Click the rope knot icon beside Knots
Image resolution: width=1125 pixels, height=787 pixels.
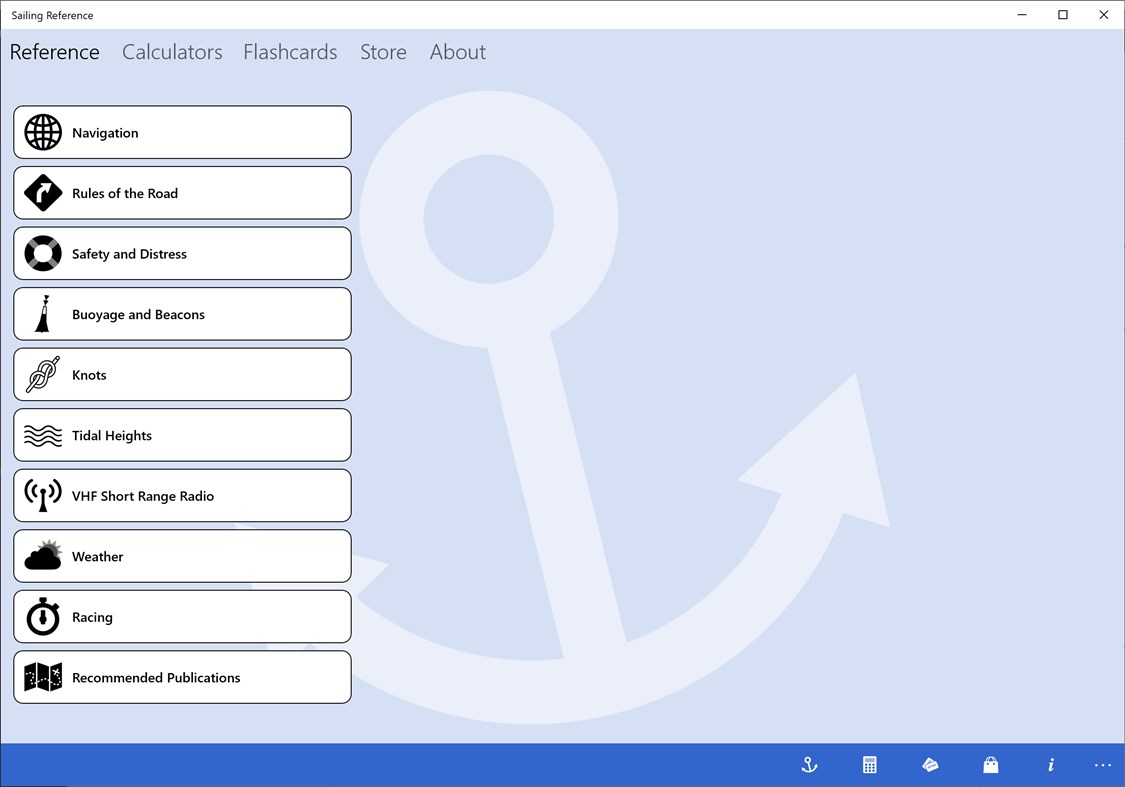tap(42, 374)
